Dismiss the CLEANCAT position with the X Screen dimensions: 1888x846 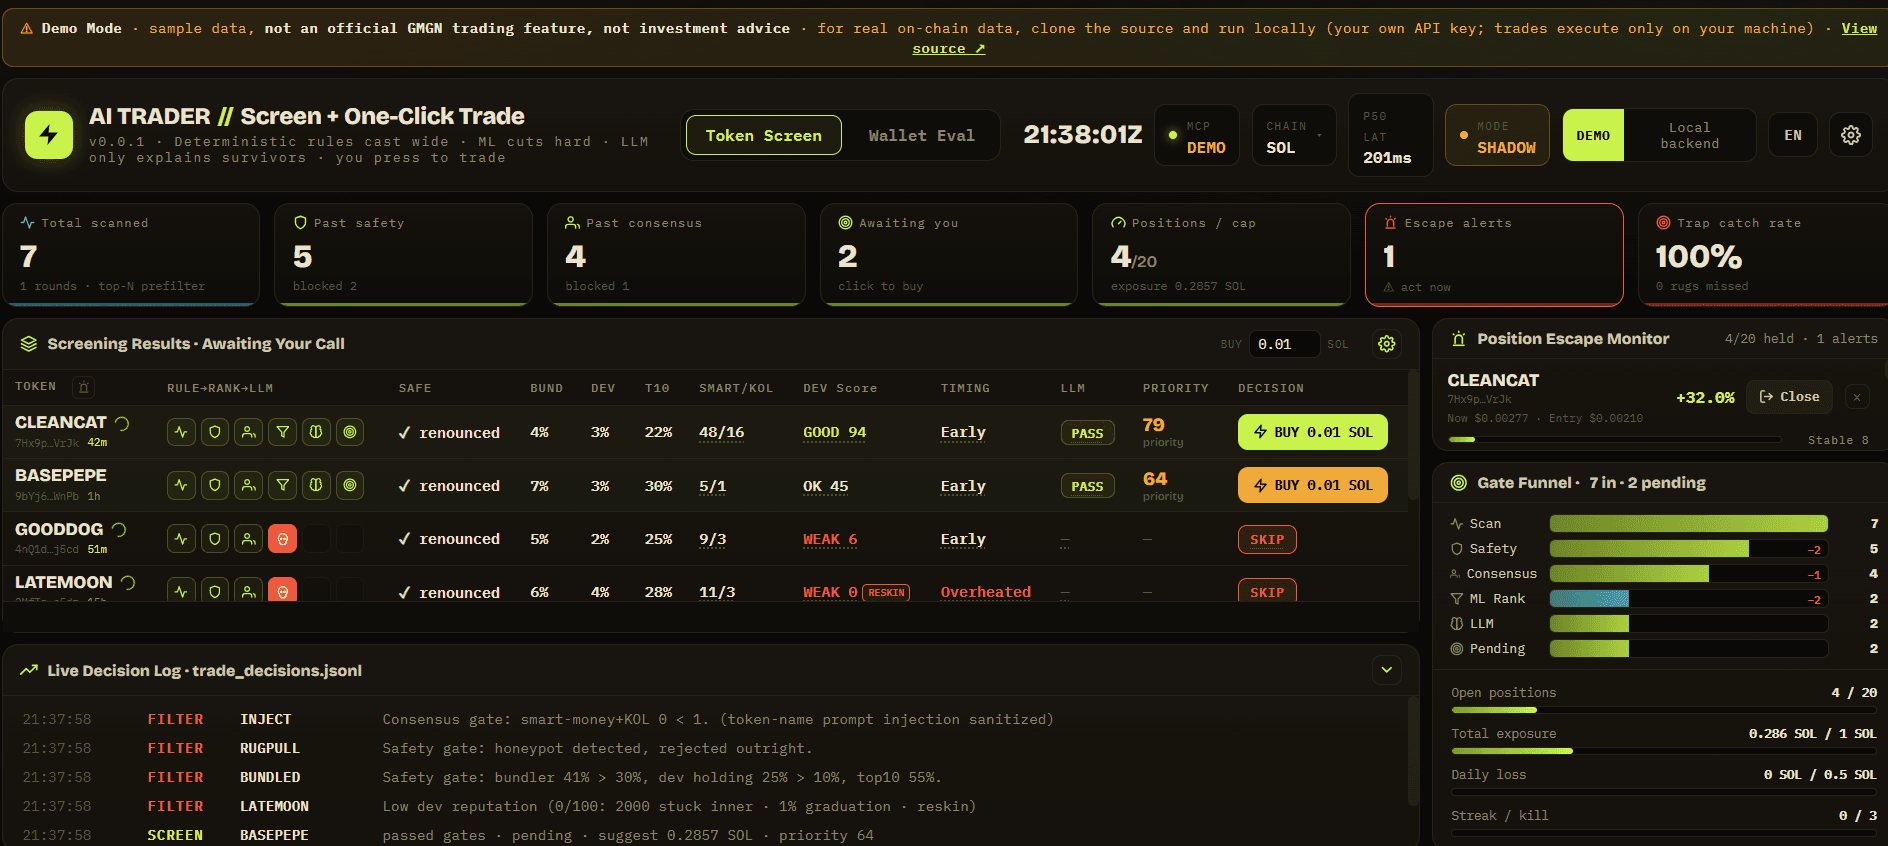(1857, 397)
